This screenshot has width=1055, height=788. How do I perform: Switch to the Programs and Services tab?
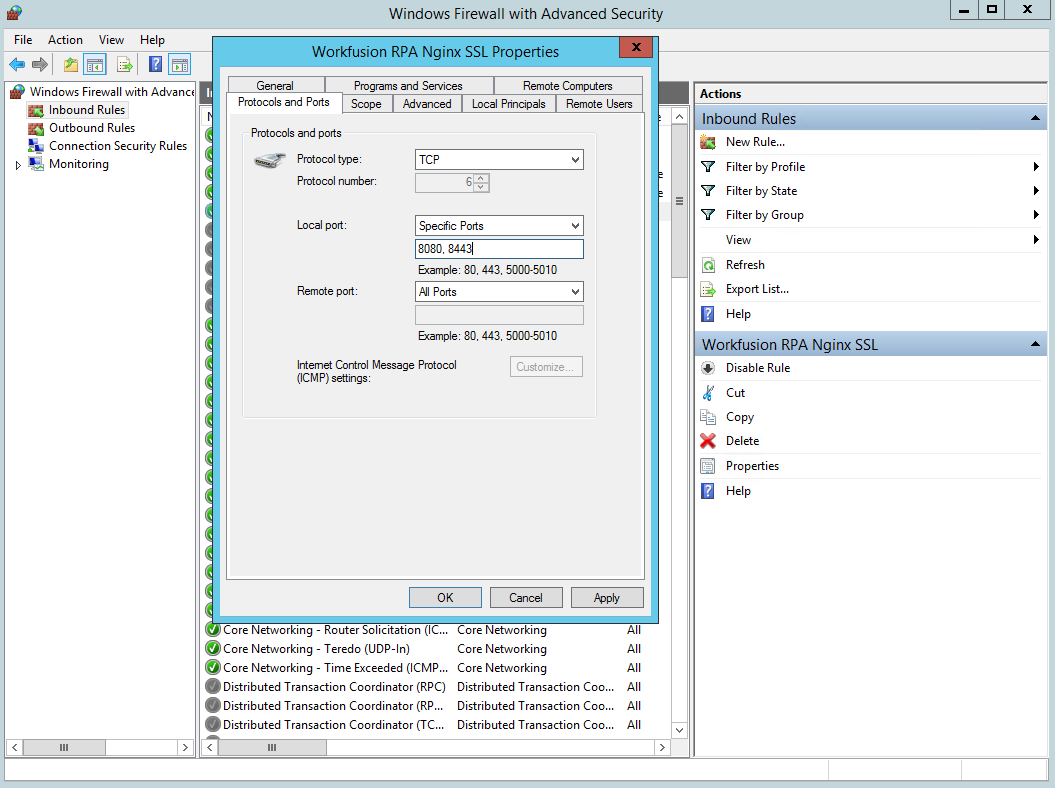pyautogui.click(x=408, y=85)
